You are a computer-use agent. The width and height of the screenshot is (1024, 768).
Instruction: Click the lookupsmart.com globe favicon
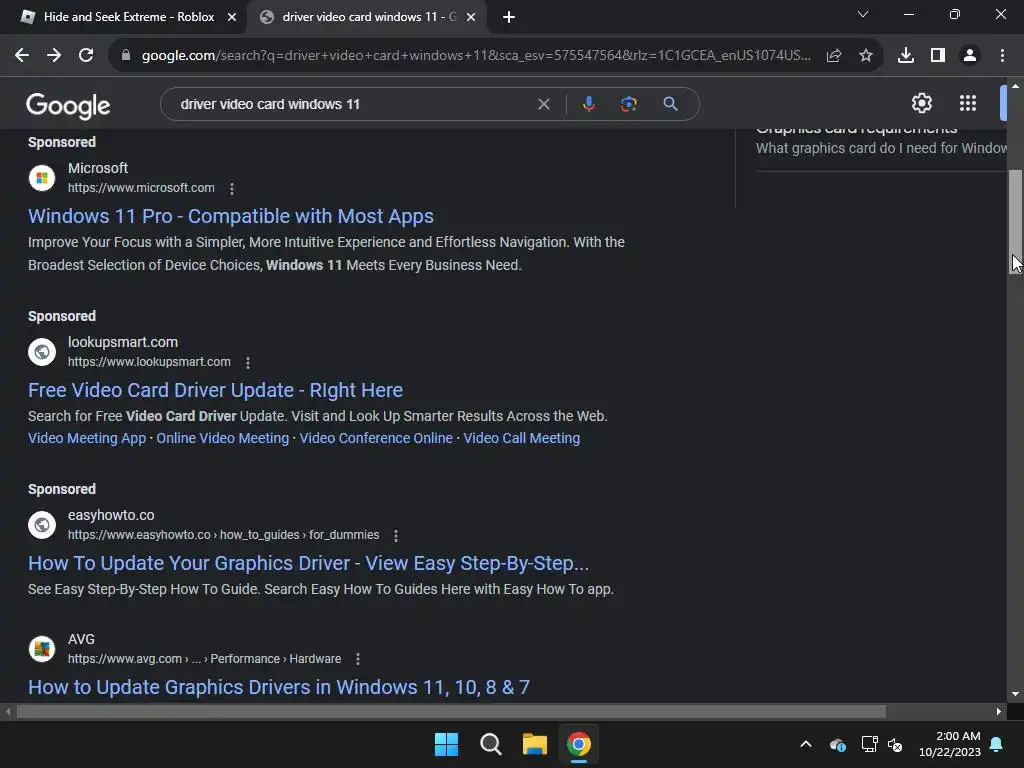(x=42, y=352)
